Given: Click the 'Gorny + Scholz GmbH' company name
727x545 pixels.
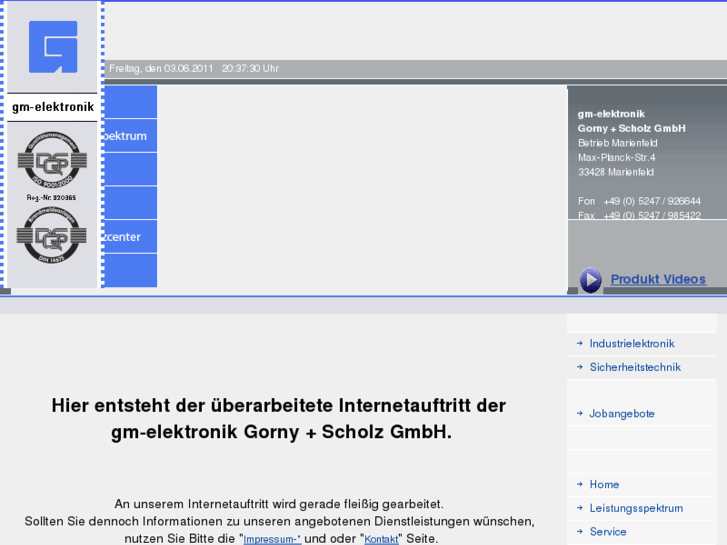Looking at the screenshot, I should point(631,128).
